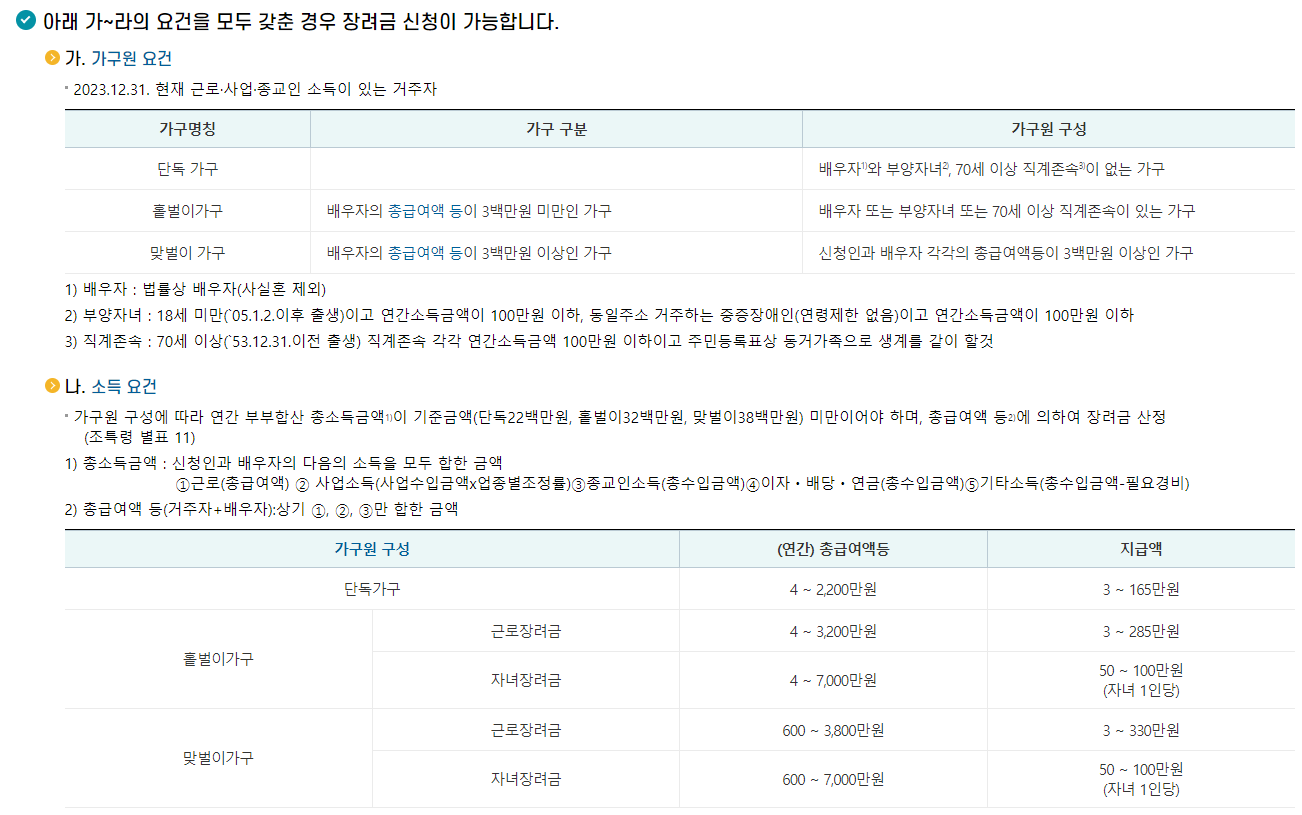Screen dimensions: 1302x815
Task: Click the orange arrow icon beside '나. 소득 요건'
Action: point(53,387)
